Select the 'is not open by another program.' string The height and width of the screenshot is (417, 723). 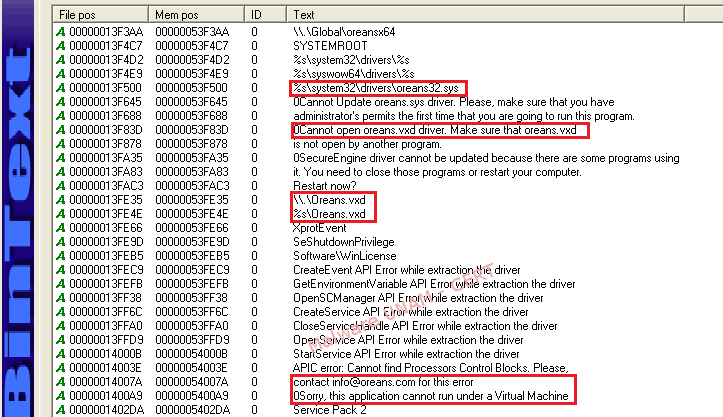point(367,144)
